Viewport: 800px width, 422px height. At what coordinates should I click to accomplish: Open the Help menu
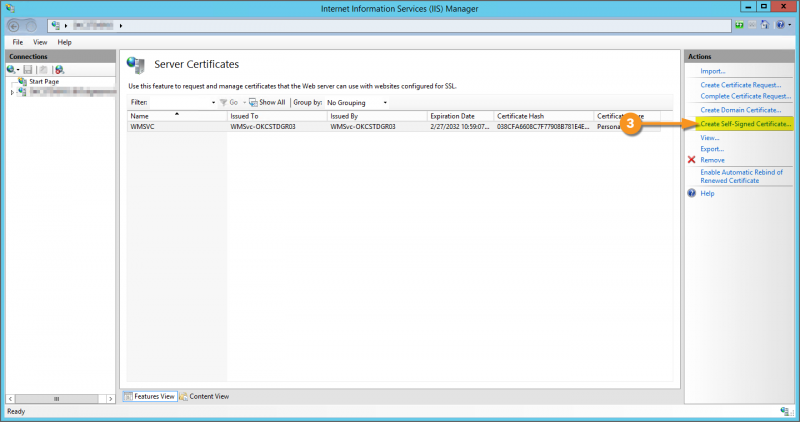pos(64,42)
